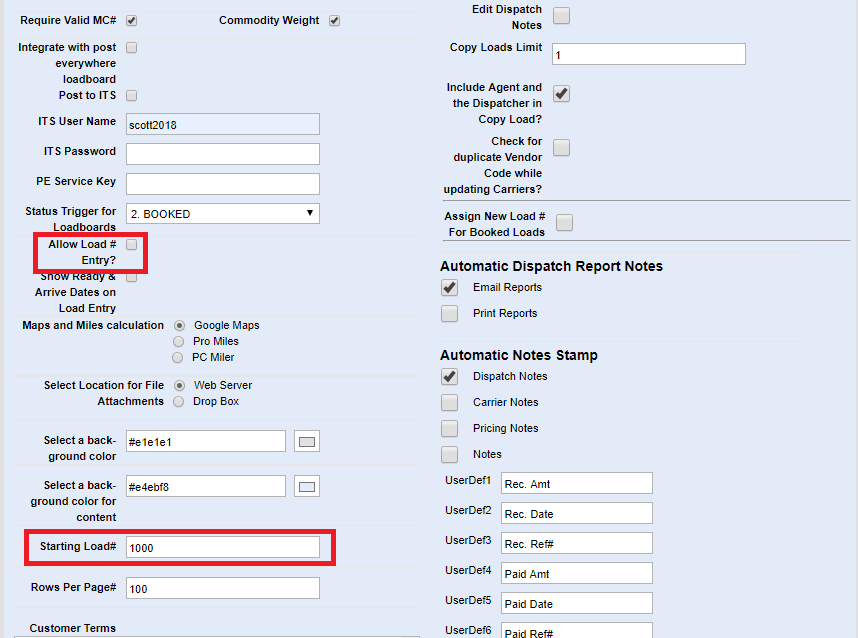Click the Starting Load# input field

(x=222, y=548)
